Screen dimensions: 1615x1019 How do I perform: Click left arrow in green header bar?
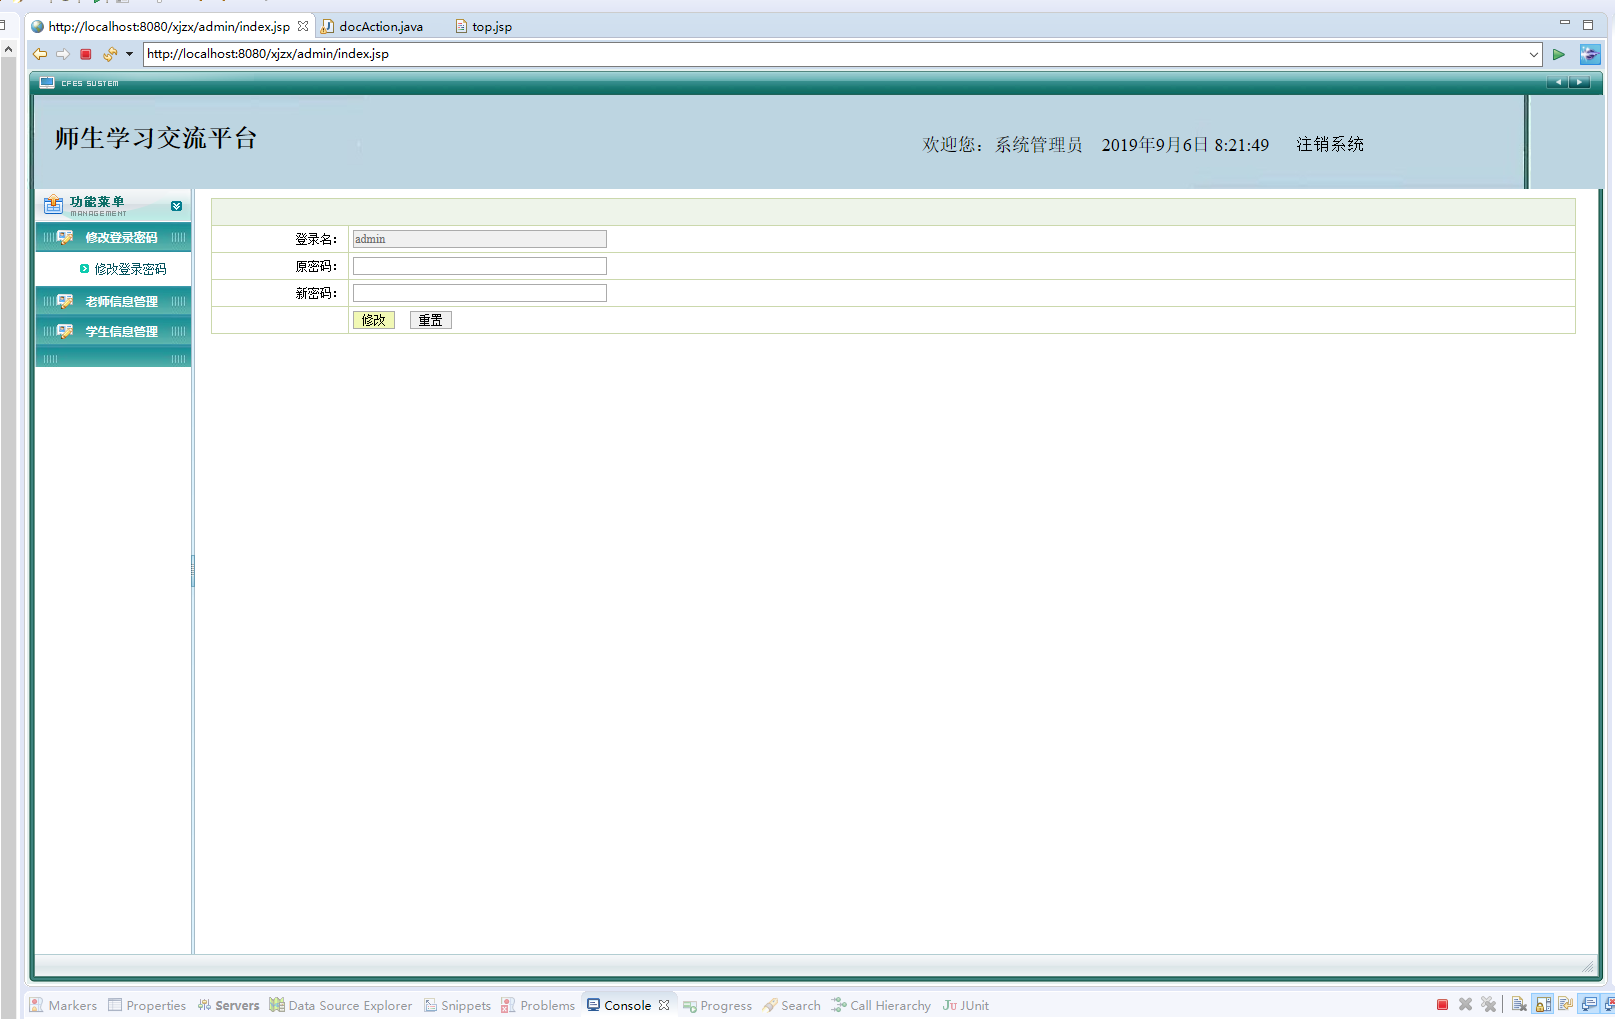click(1558, 82)
